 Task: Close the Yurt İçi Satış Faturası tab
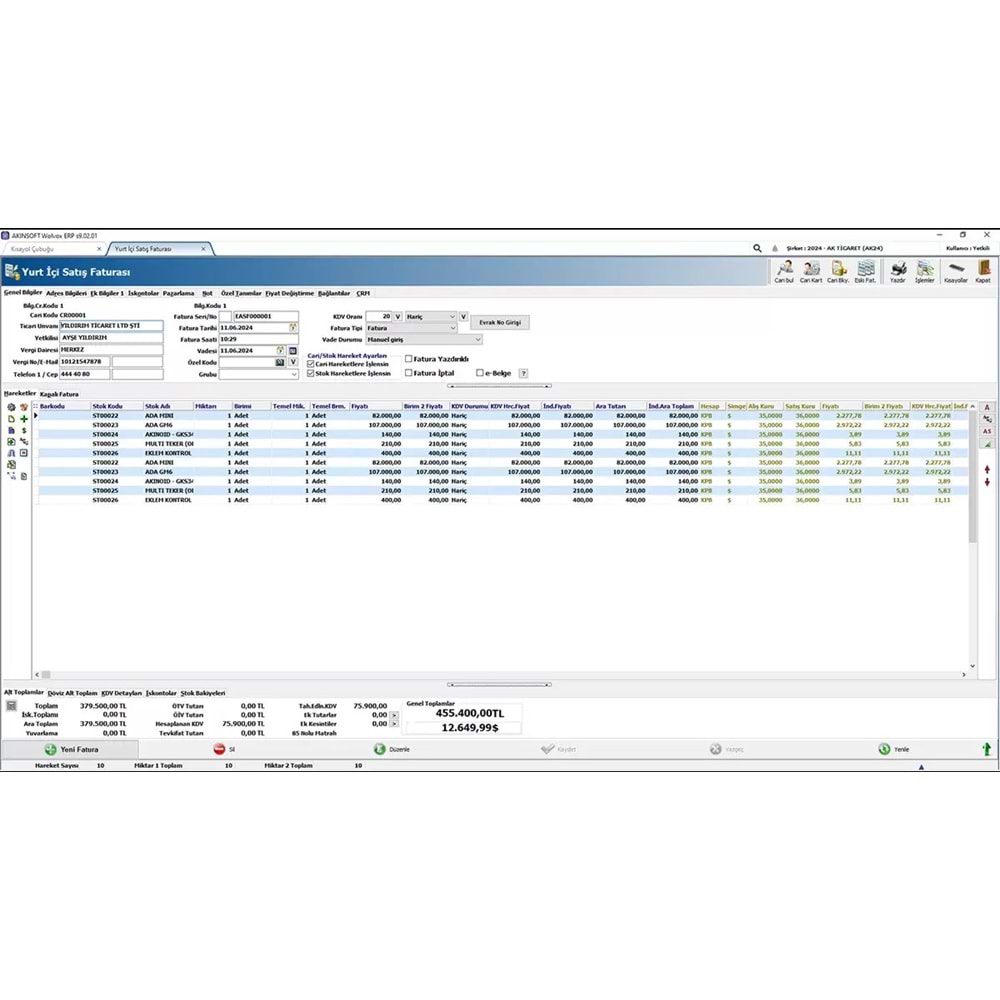point(203,249)
